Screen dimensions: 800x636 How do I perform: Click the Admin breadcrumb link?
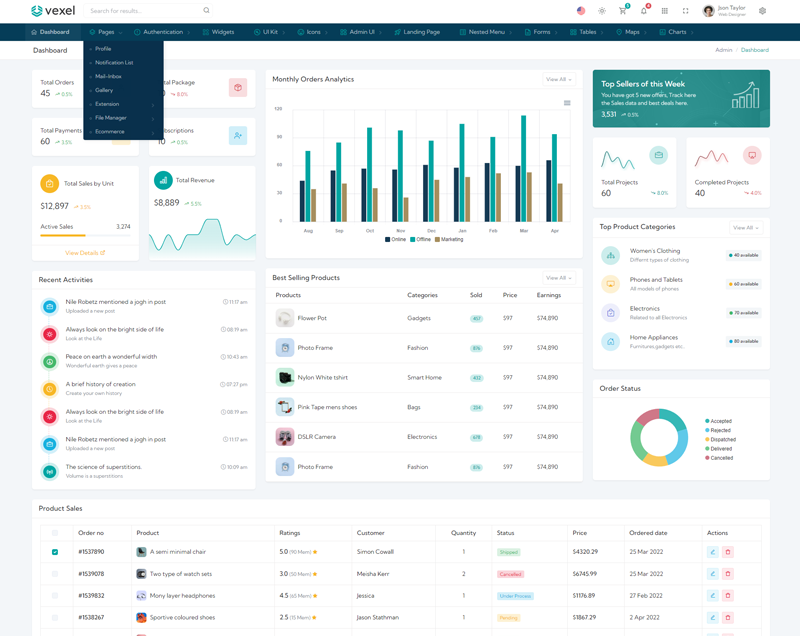point(724,50)
